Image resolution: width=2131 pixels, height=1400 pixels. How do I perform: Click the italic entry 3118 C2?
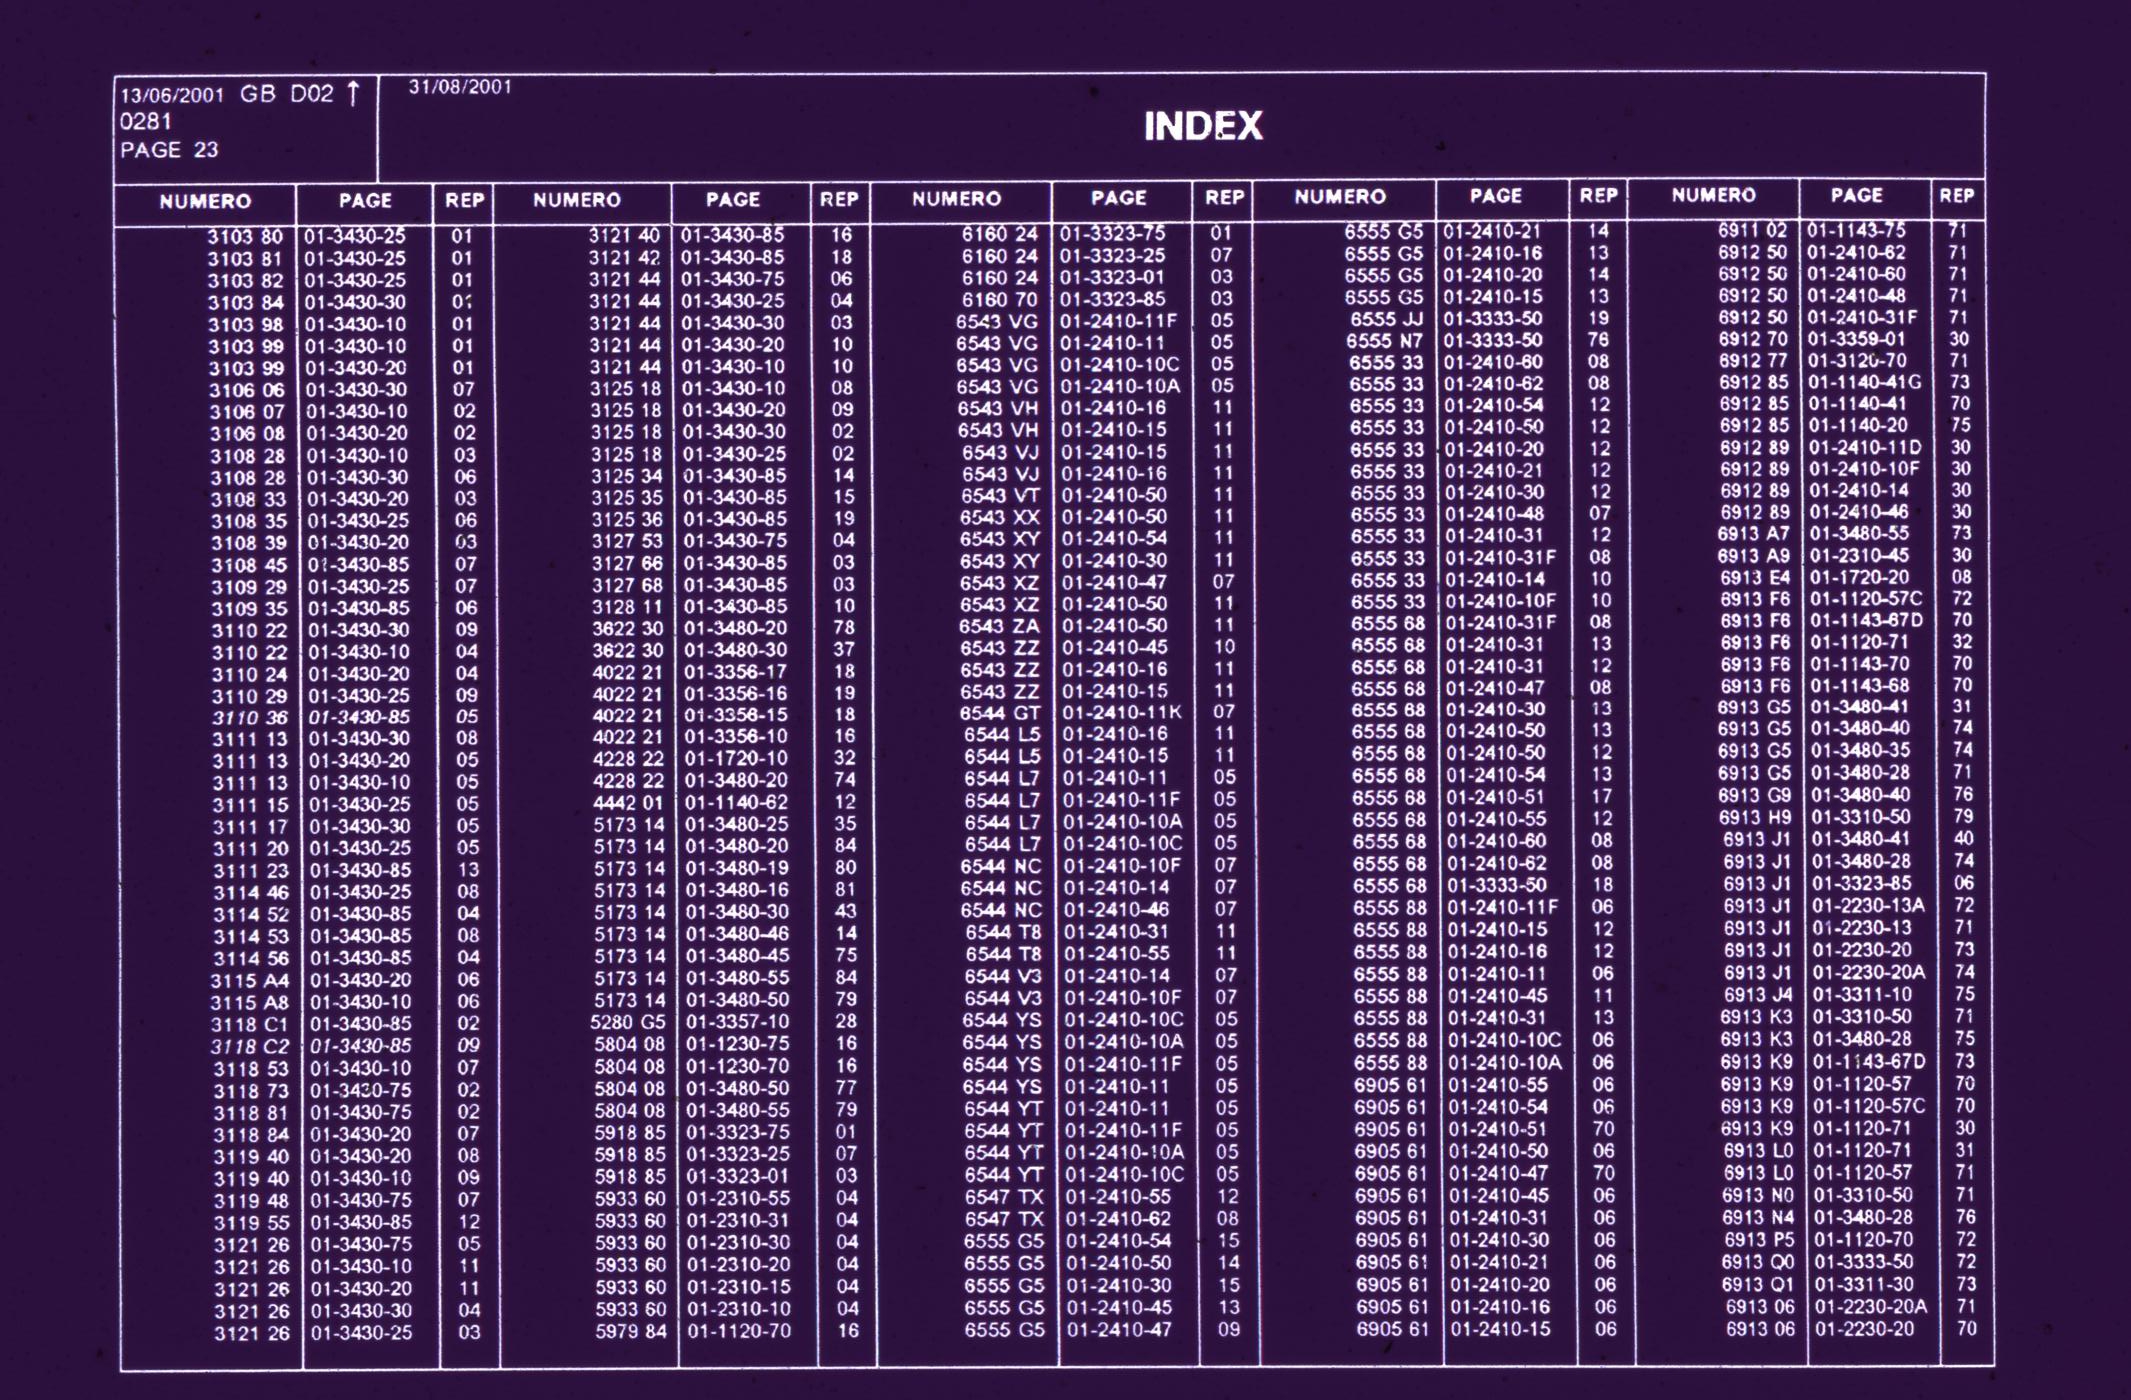click(x=250, y=1046)
